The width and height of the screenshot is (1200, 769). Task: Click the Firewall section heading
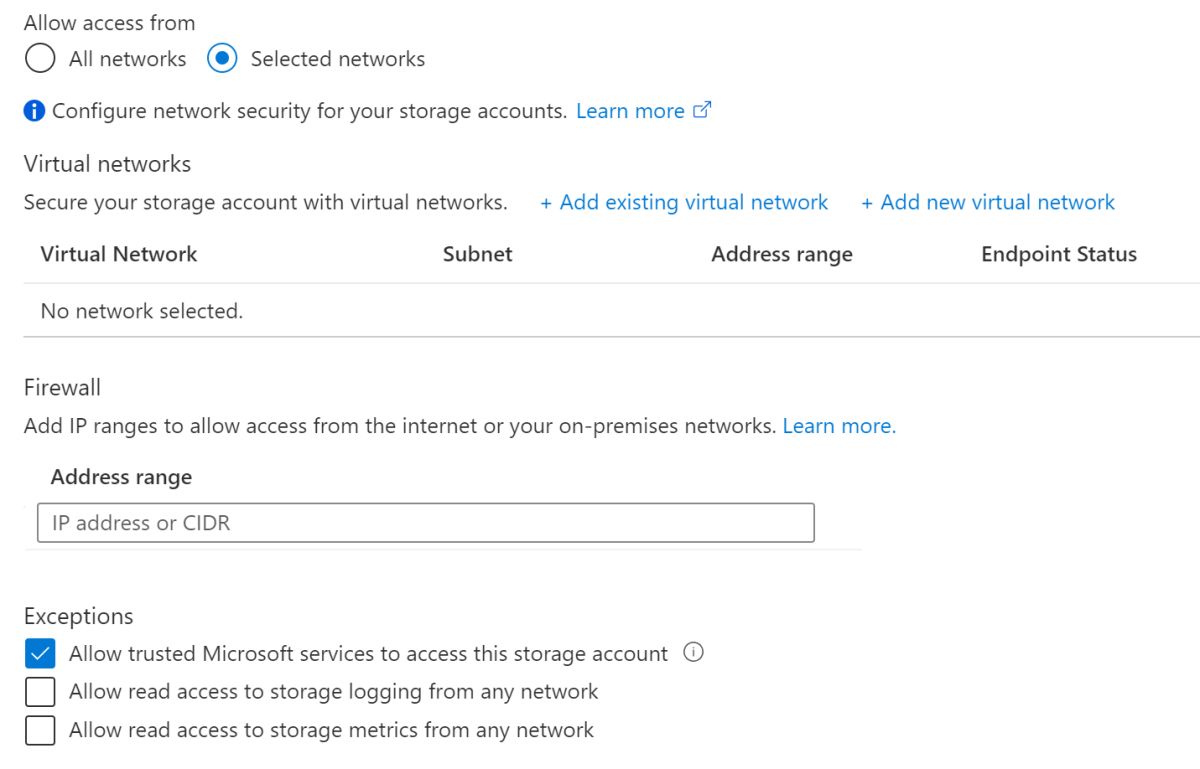(x=62, y=387)
